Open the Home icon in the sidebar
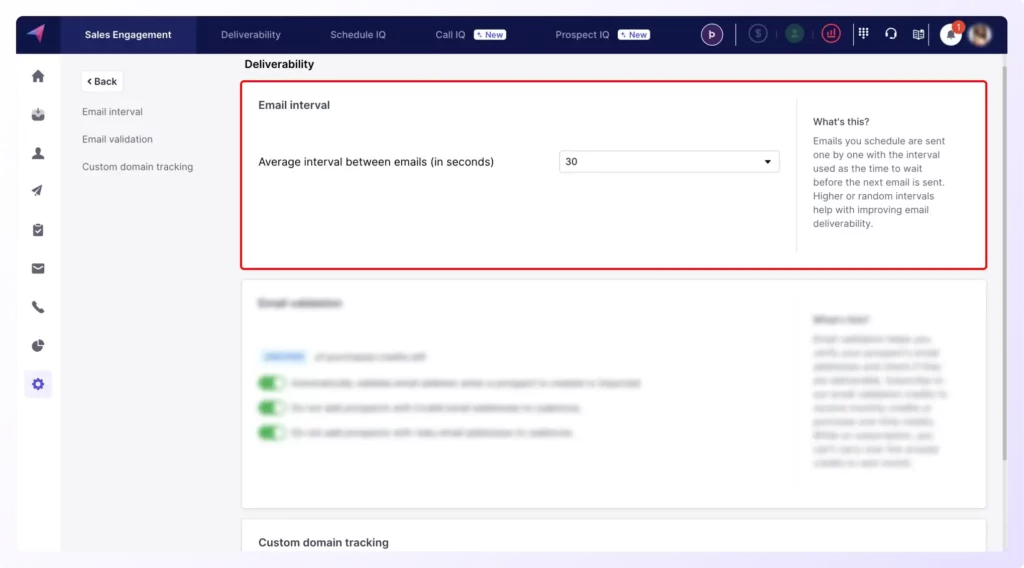 pos(38,76)
